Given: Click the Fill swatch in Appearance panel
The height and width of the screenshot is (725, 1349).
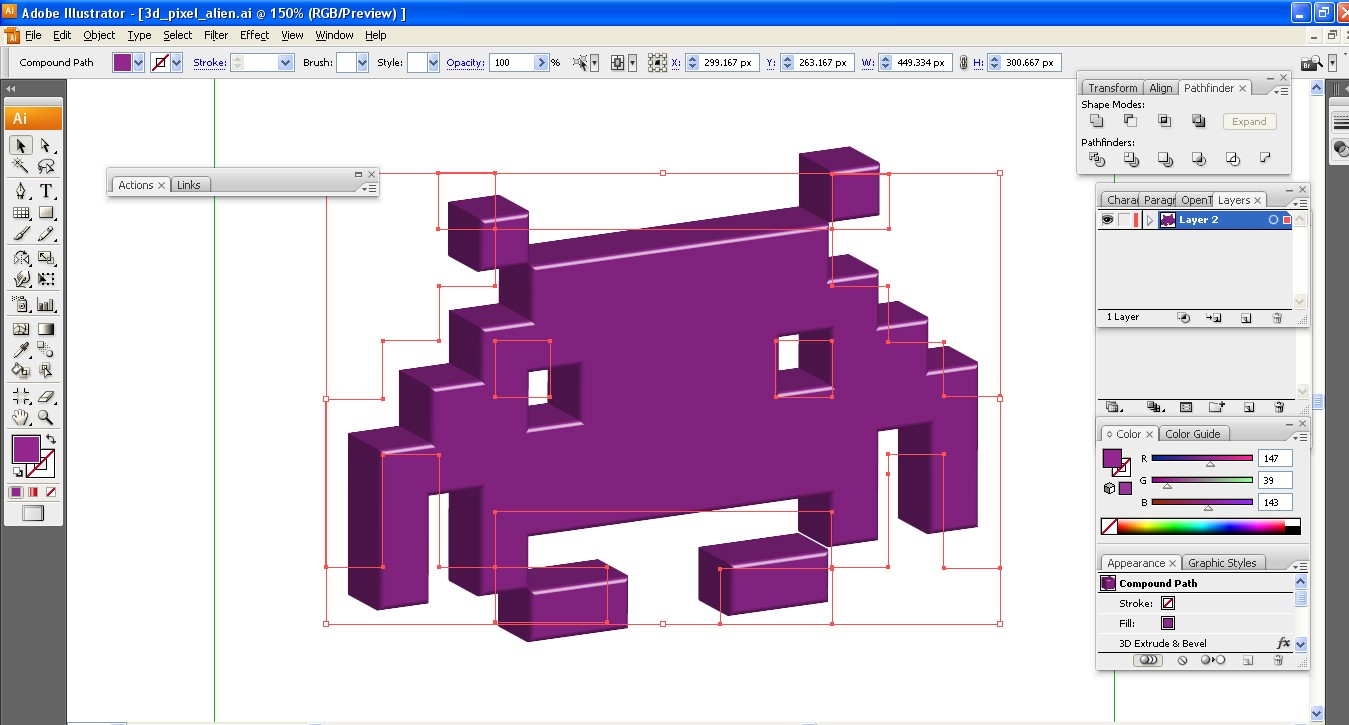Looking at the screenshot, I should (x=1167, y=623).
